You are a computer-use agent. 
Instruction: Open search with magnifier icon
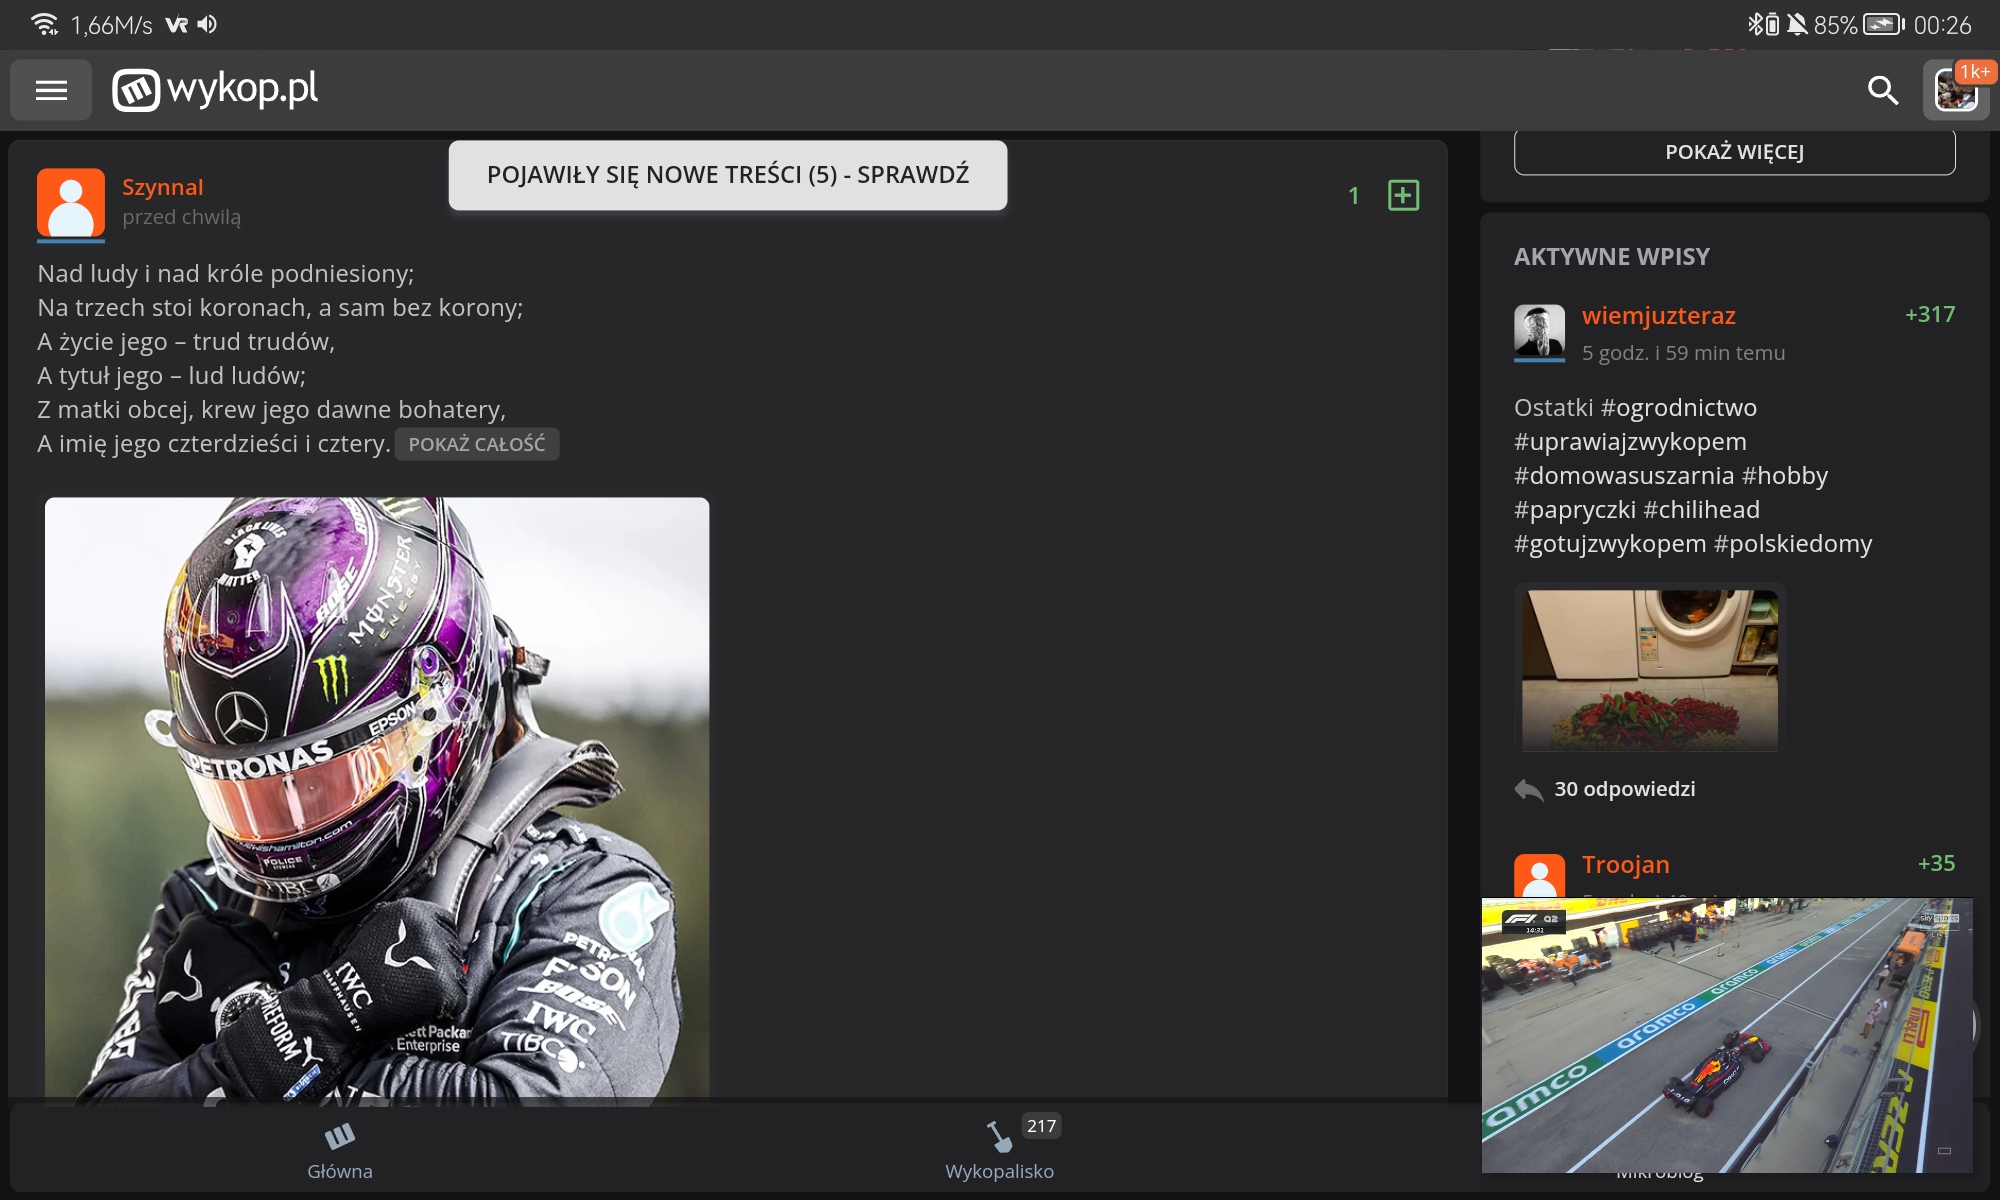[x=1882, y=90]
